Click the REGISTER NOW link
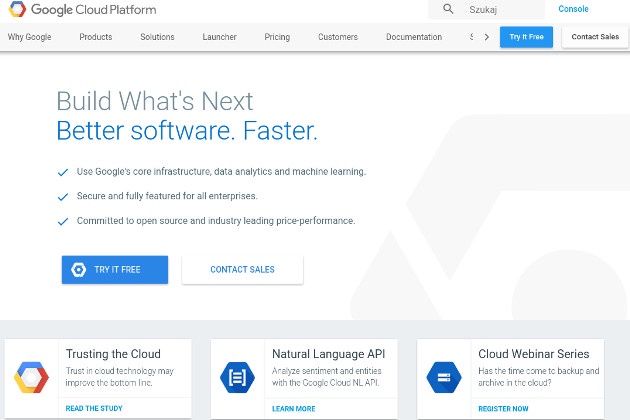The image size is (630, 420). (503, 409)
